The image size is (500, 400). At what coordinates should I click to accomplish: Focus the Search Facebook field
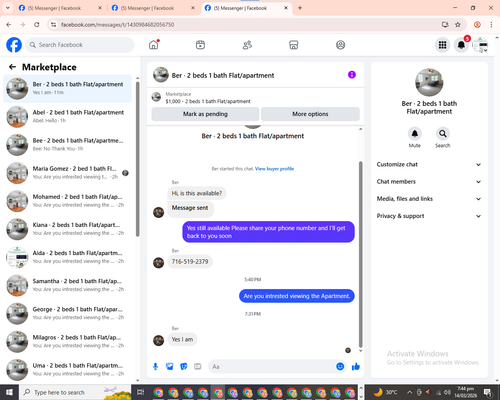click(80, 45)
